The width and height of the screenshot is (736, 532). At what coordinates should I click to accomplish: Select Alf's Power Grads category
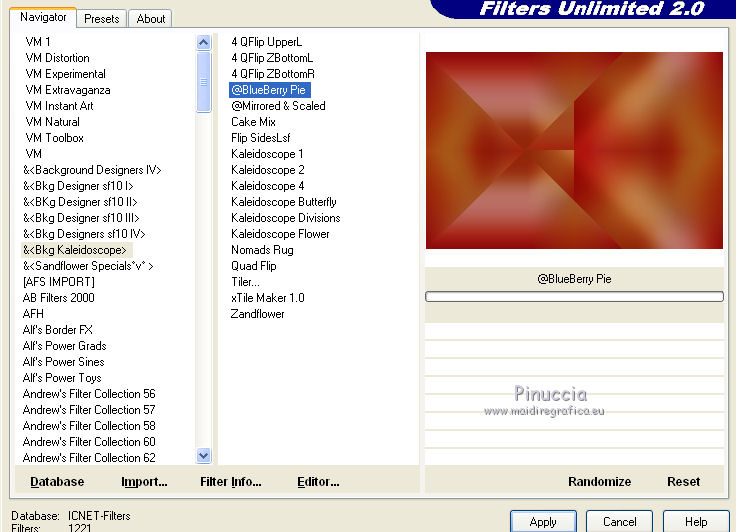64,345
